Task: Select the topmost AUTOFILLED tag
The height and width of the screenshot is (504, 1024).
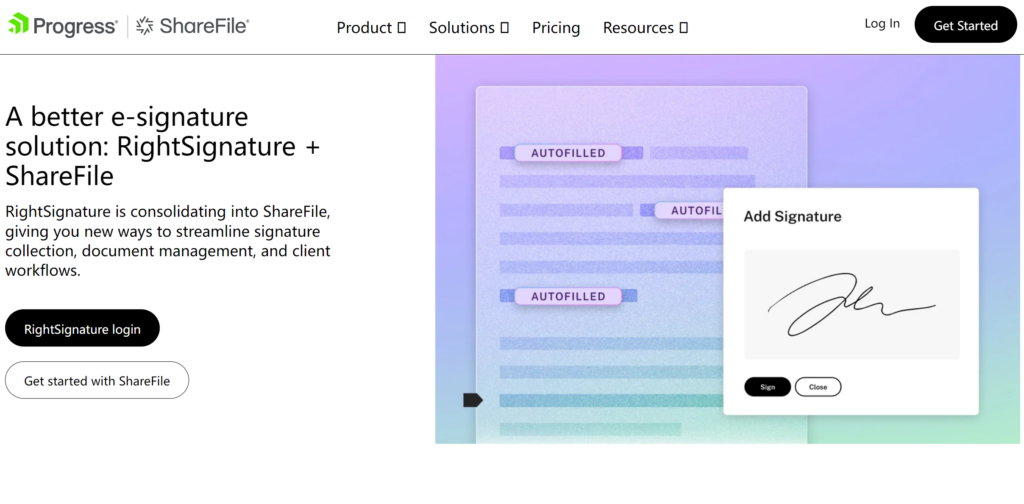Action: (x=567, y=153)
